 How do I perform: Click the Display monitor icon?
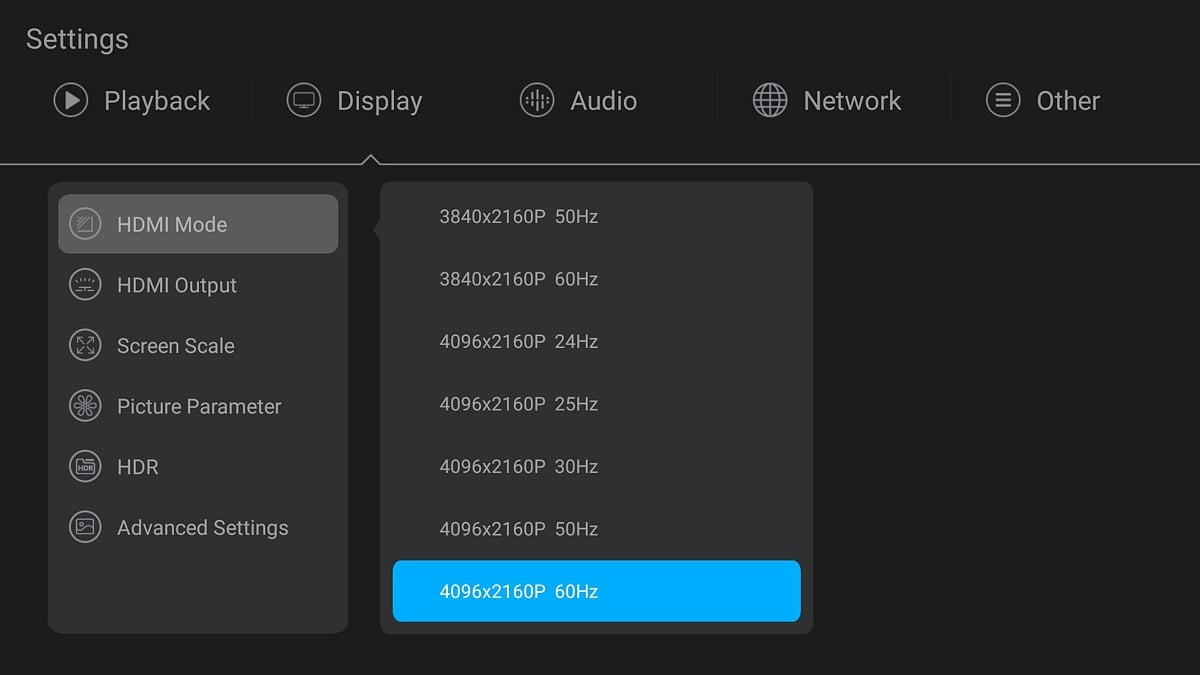[304, 101]
